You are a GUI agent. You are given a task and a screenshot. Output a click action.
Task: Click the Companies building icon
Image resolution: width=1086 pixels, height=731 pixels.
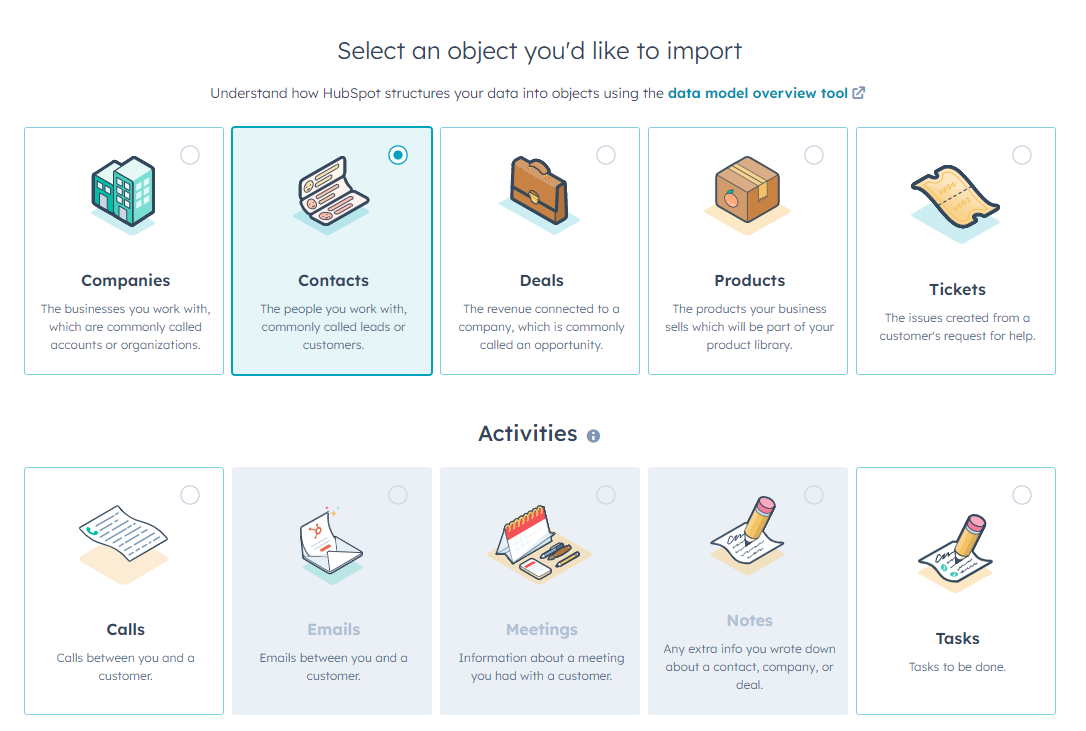pyautogui.click(x=123, y=193)
